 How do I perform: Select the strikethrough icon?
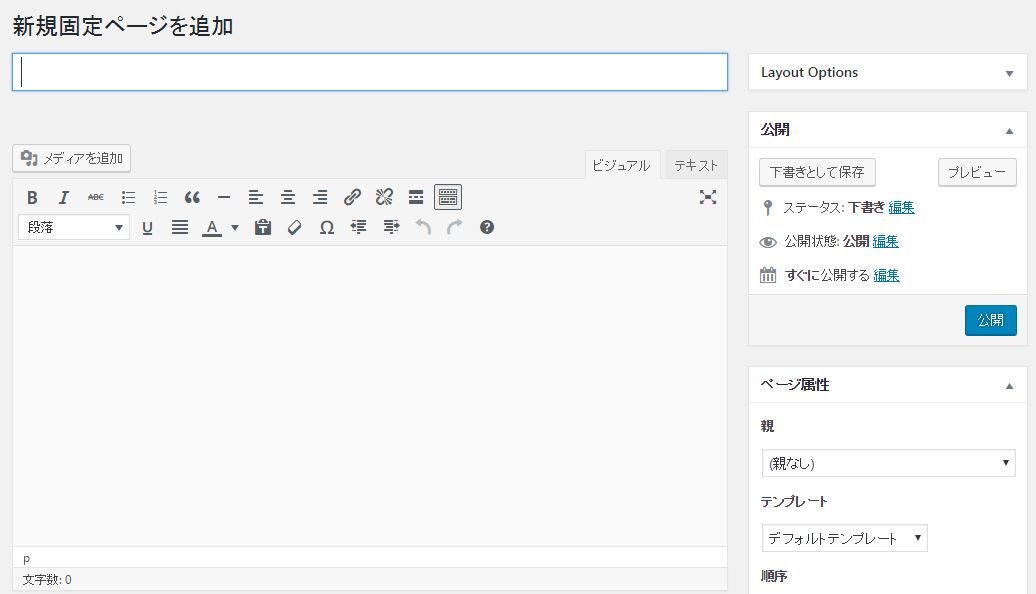pos(96,197)
